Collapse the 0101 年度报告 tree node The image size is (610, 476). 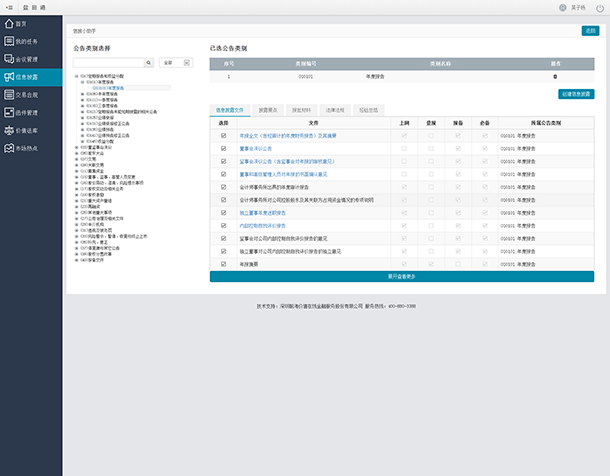[82, 82]
